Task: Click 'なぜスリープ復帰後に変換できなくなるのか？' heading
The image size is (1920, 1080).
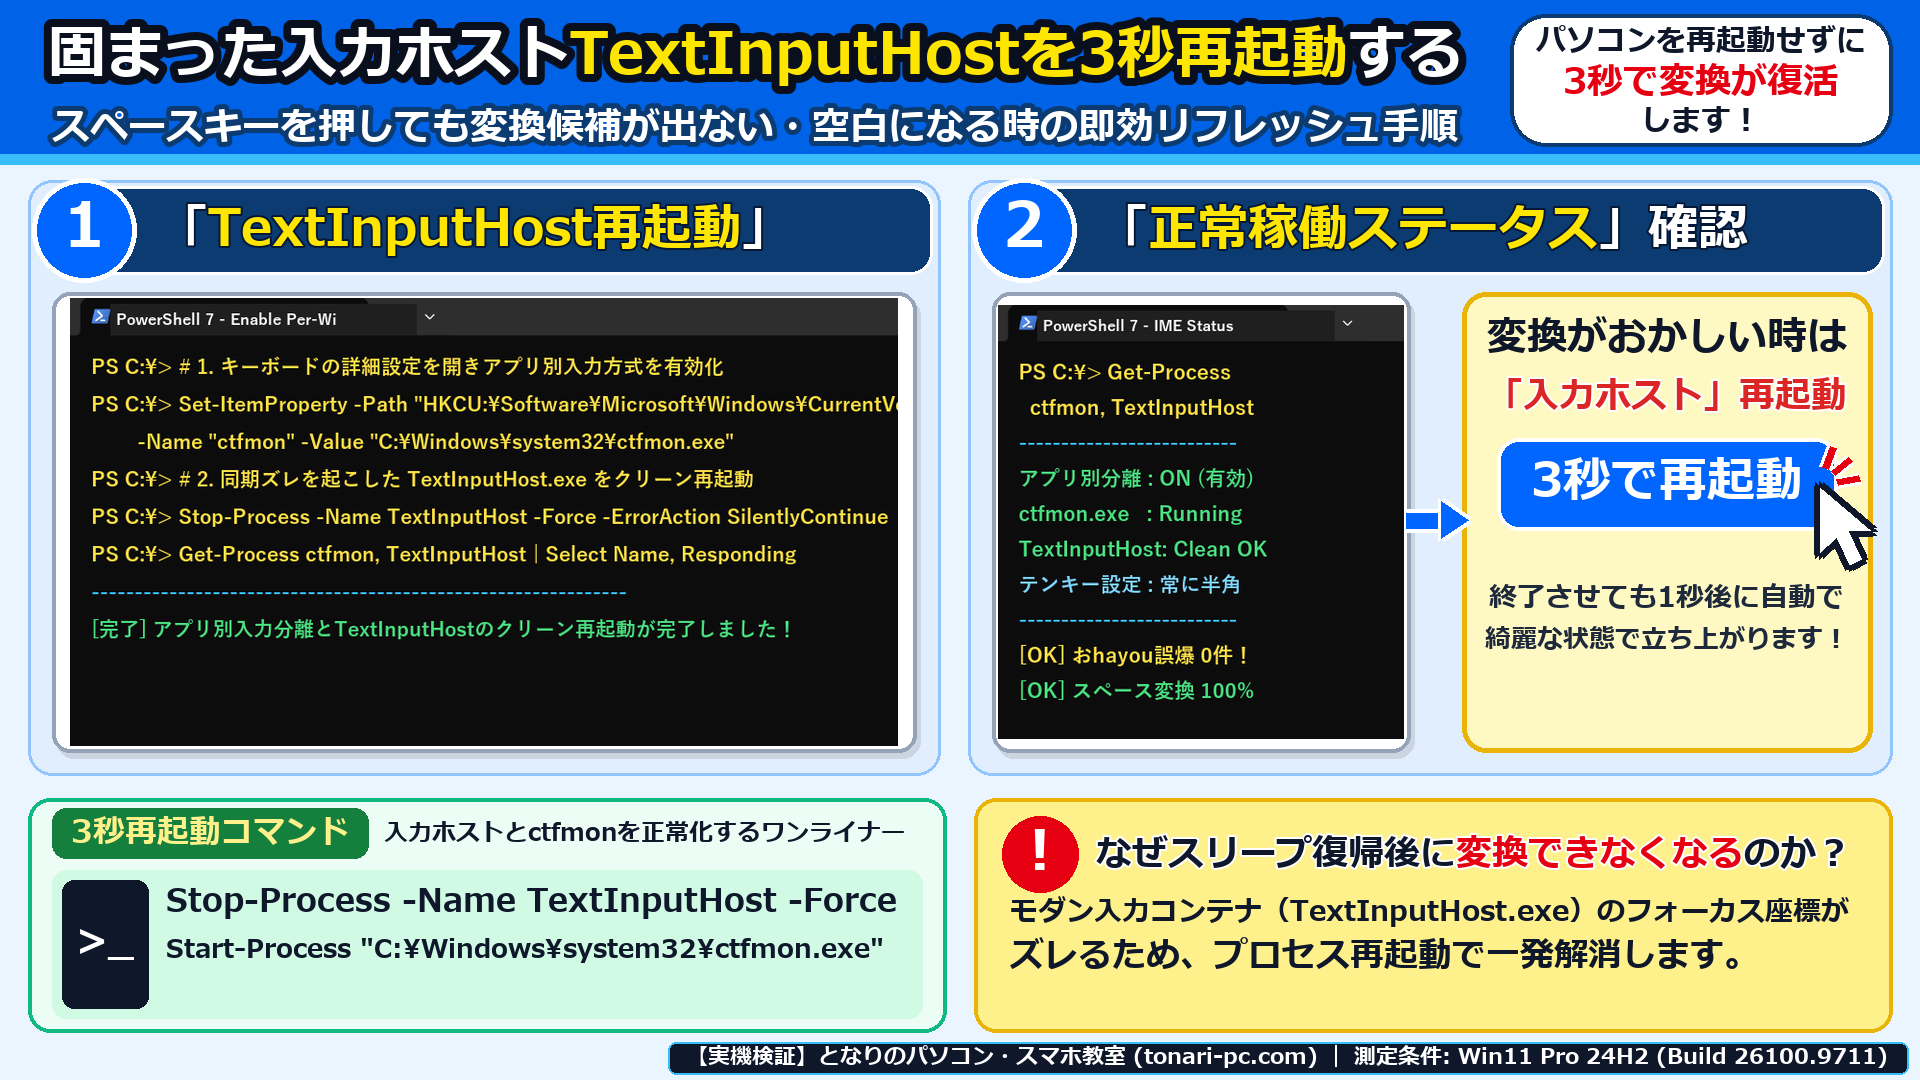Action: [x=1472, y=852]
